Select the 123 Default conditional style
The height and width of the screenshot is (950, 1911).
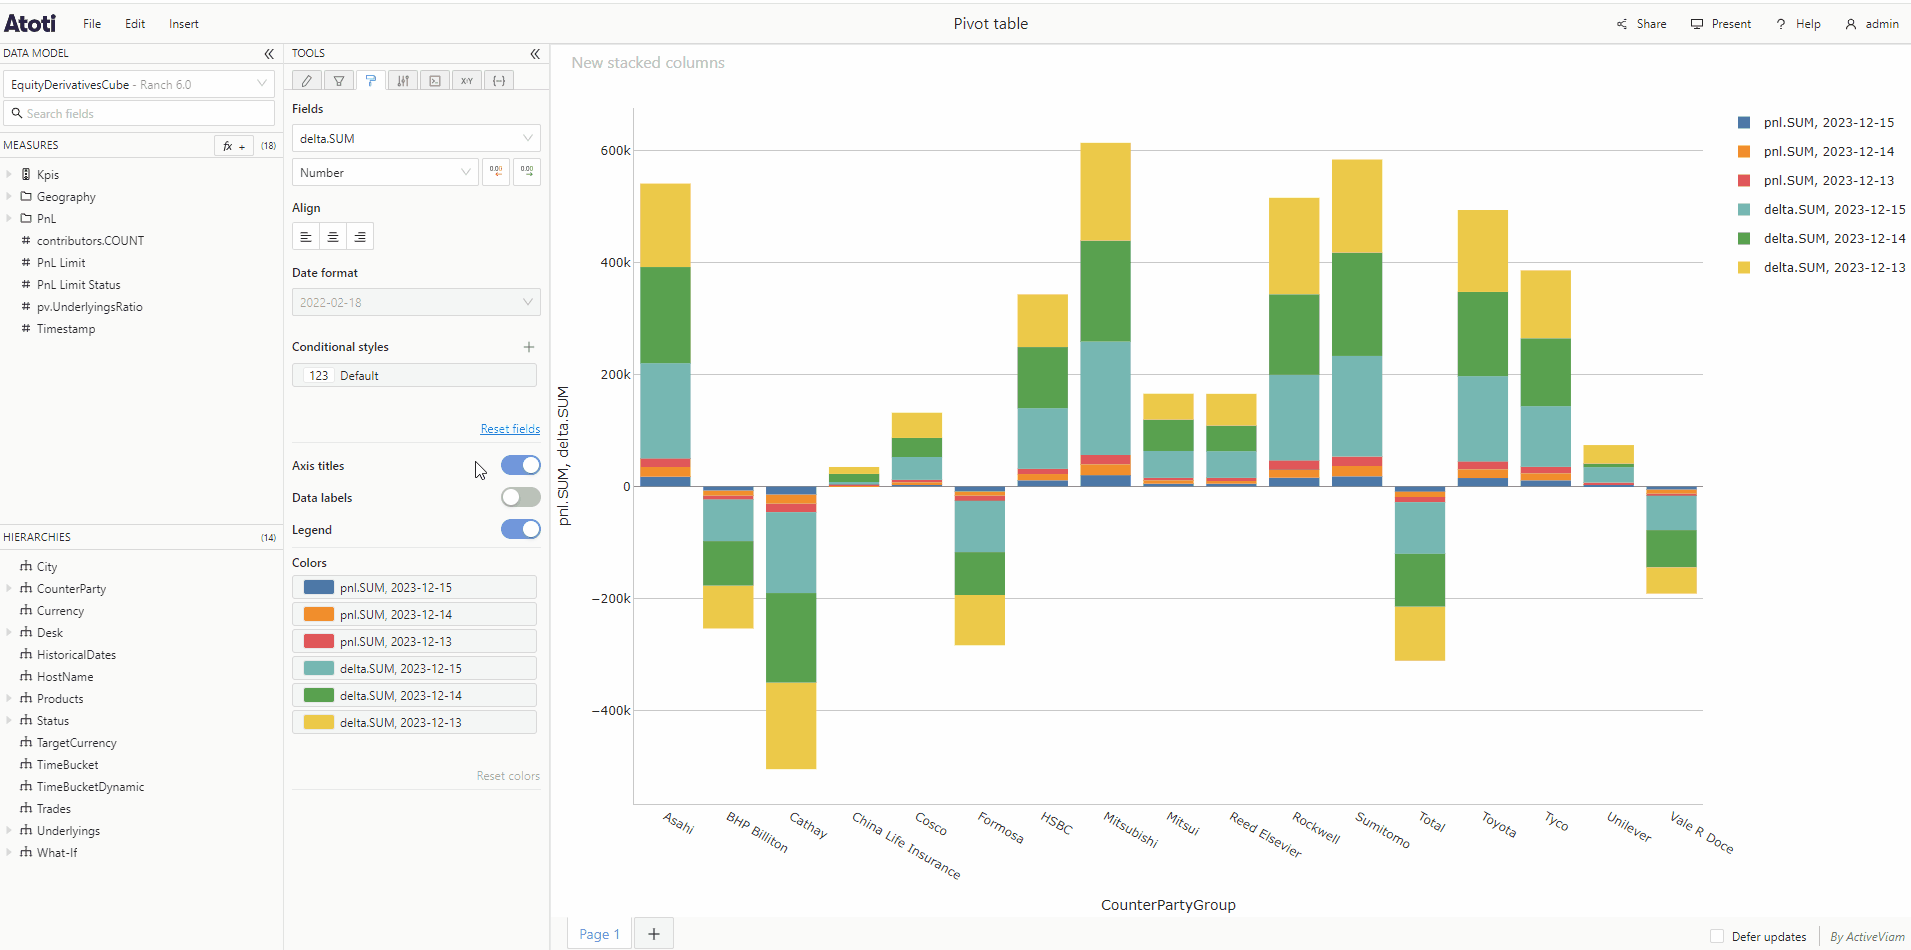pyautogui.click(x=414, y=376)
